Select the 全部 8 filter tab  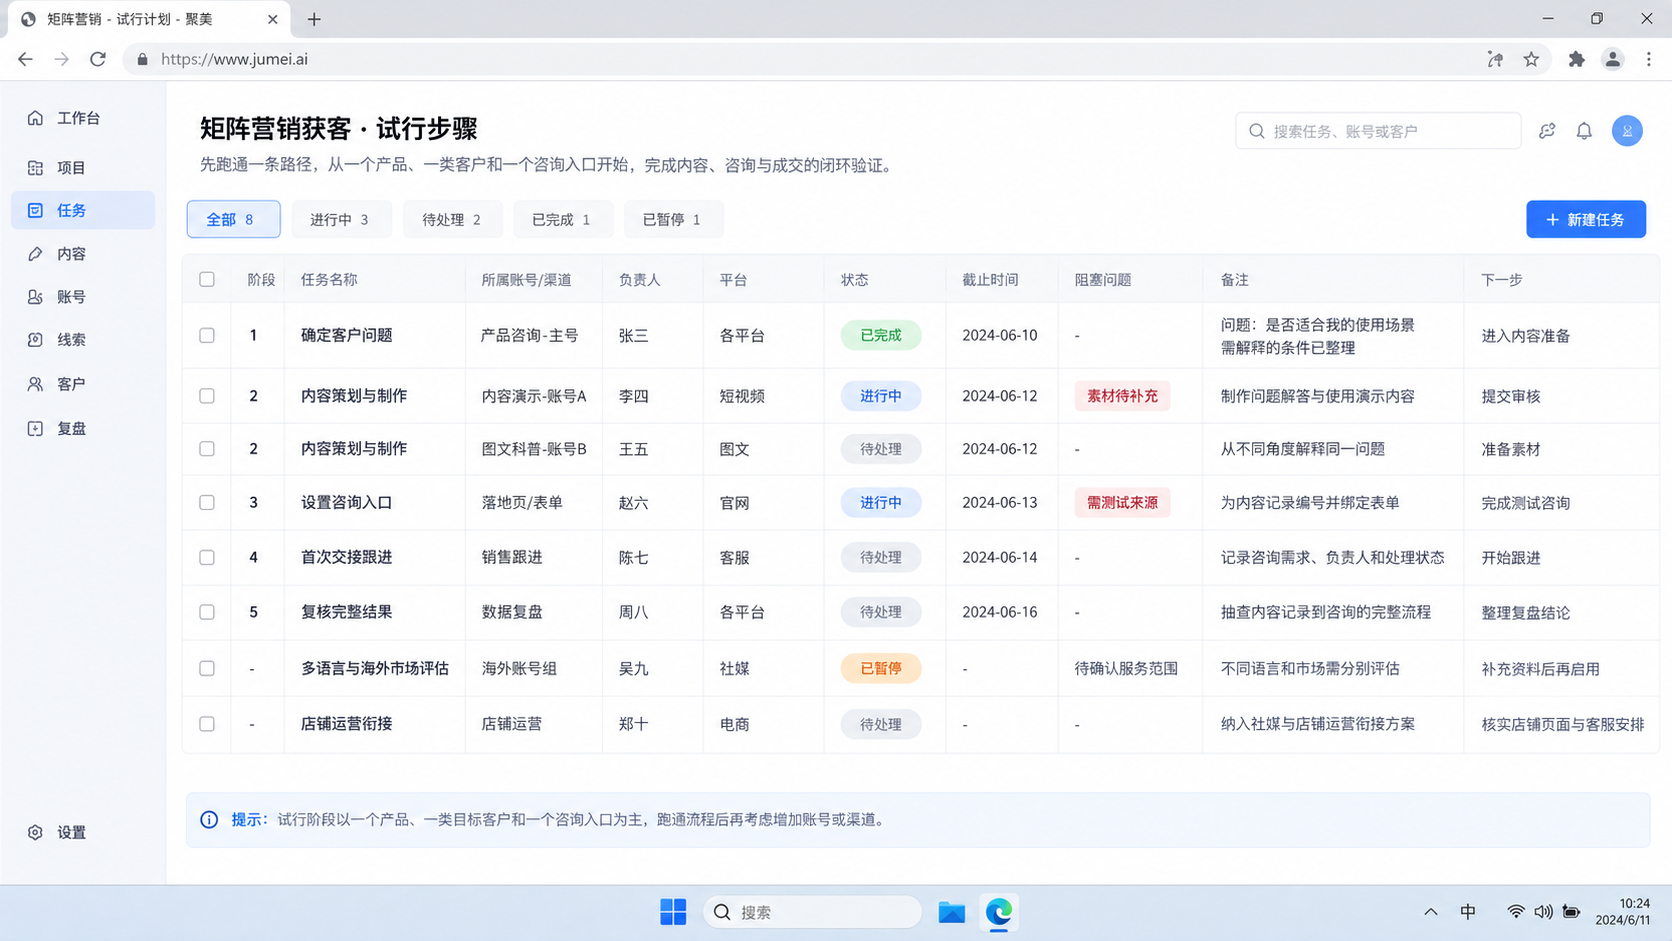coord(233,219)
